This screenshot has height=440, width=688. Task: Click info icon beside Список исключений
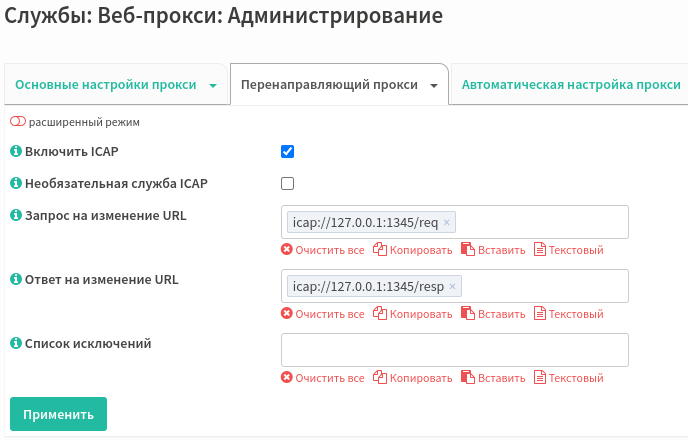pos(16,343)
